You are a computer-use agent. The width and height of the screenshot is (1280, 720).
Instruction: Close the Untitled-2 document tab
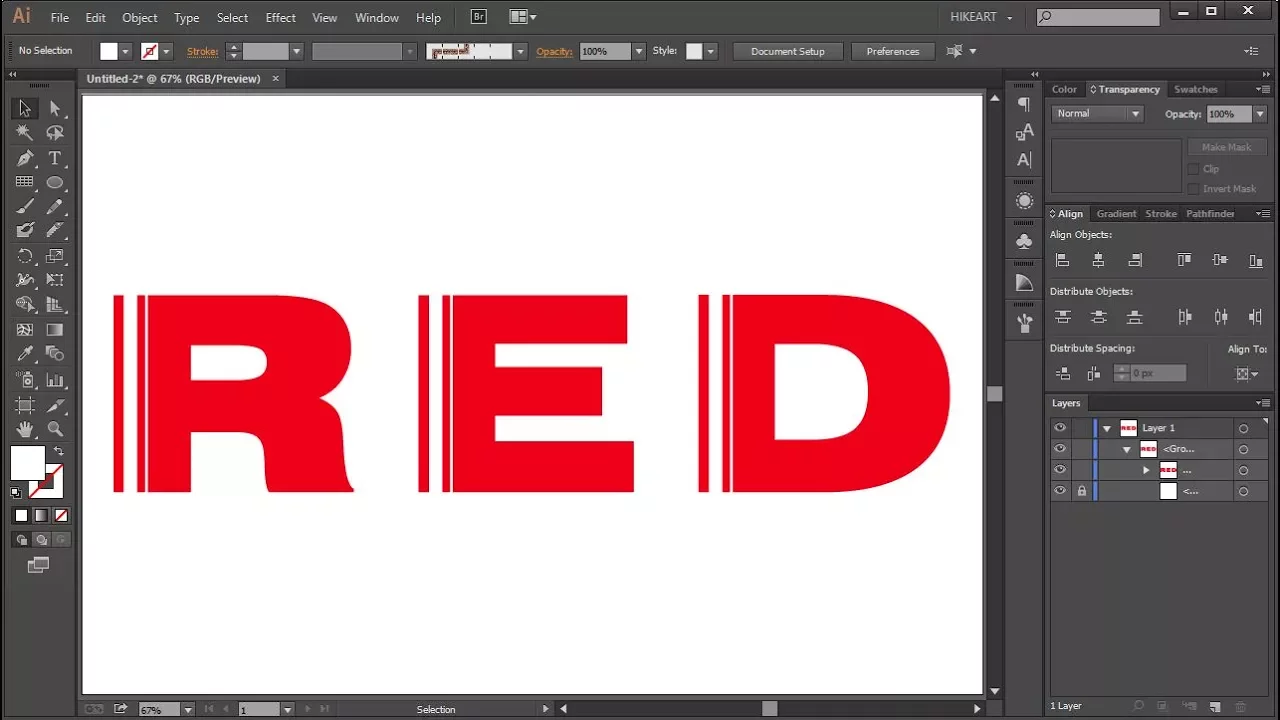pos(276,78)
